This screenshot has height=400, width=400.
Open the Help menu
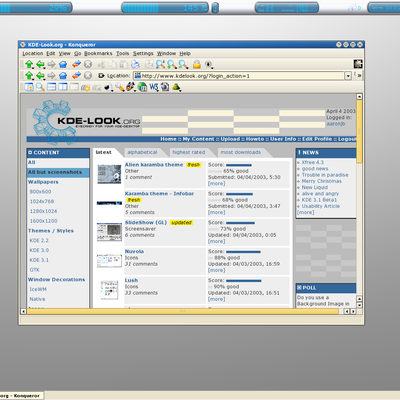(x=185, y=53)
